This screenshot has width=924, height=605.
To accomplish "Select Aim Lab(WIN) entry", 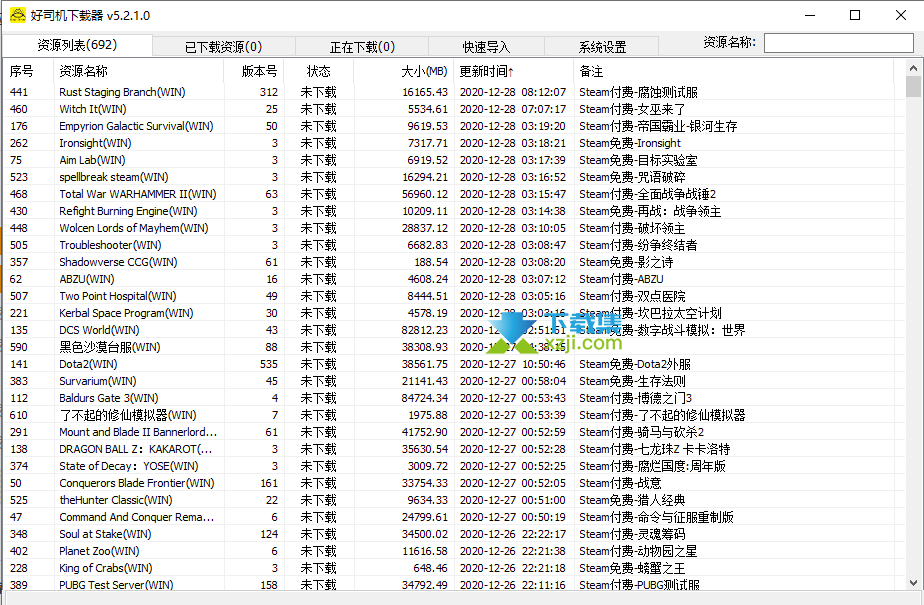I will pos(455,160).
